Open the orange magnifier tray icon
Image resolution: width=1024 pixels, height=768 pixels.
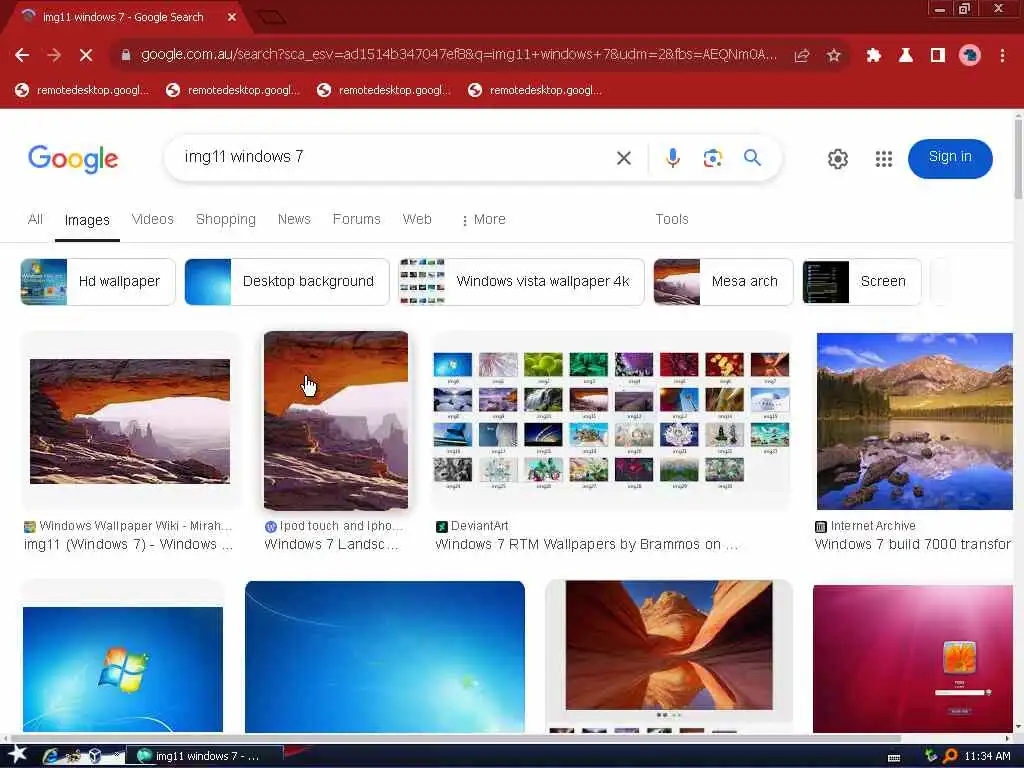950,756
